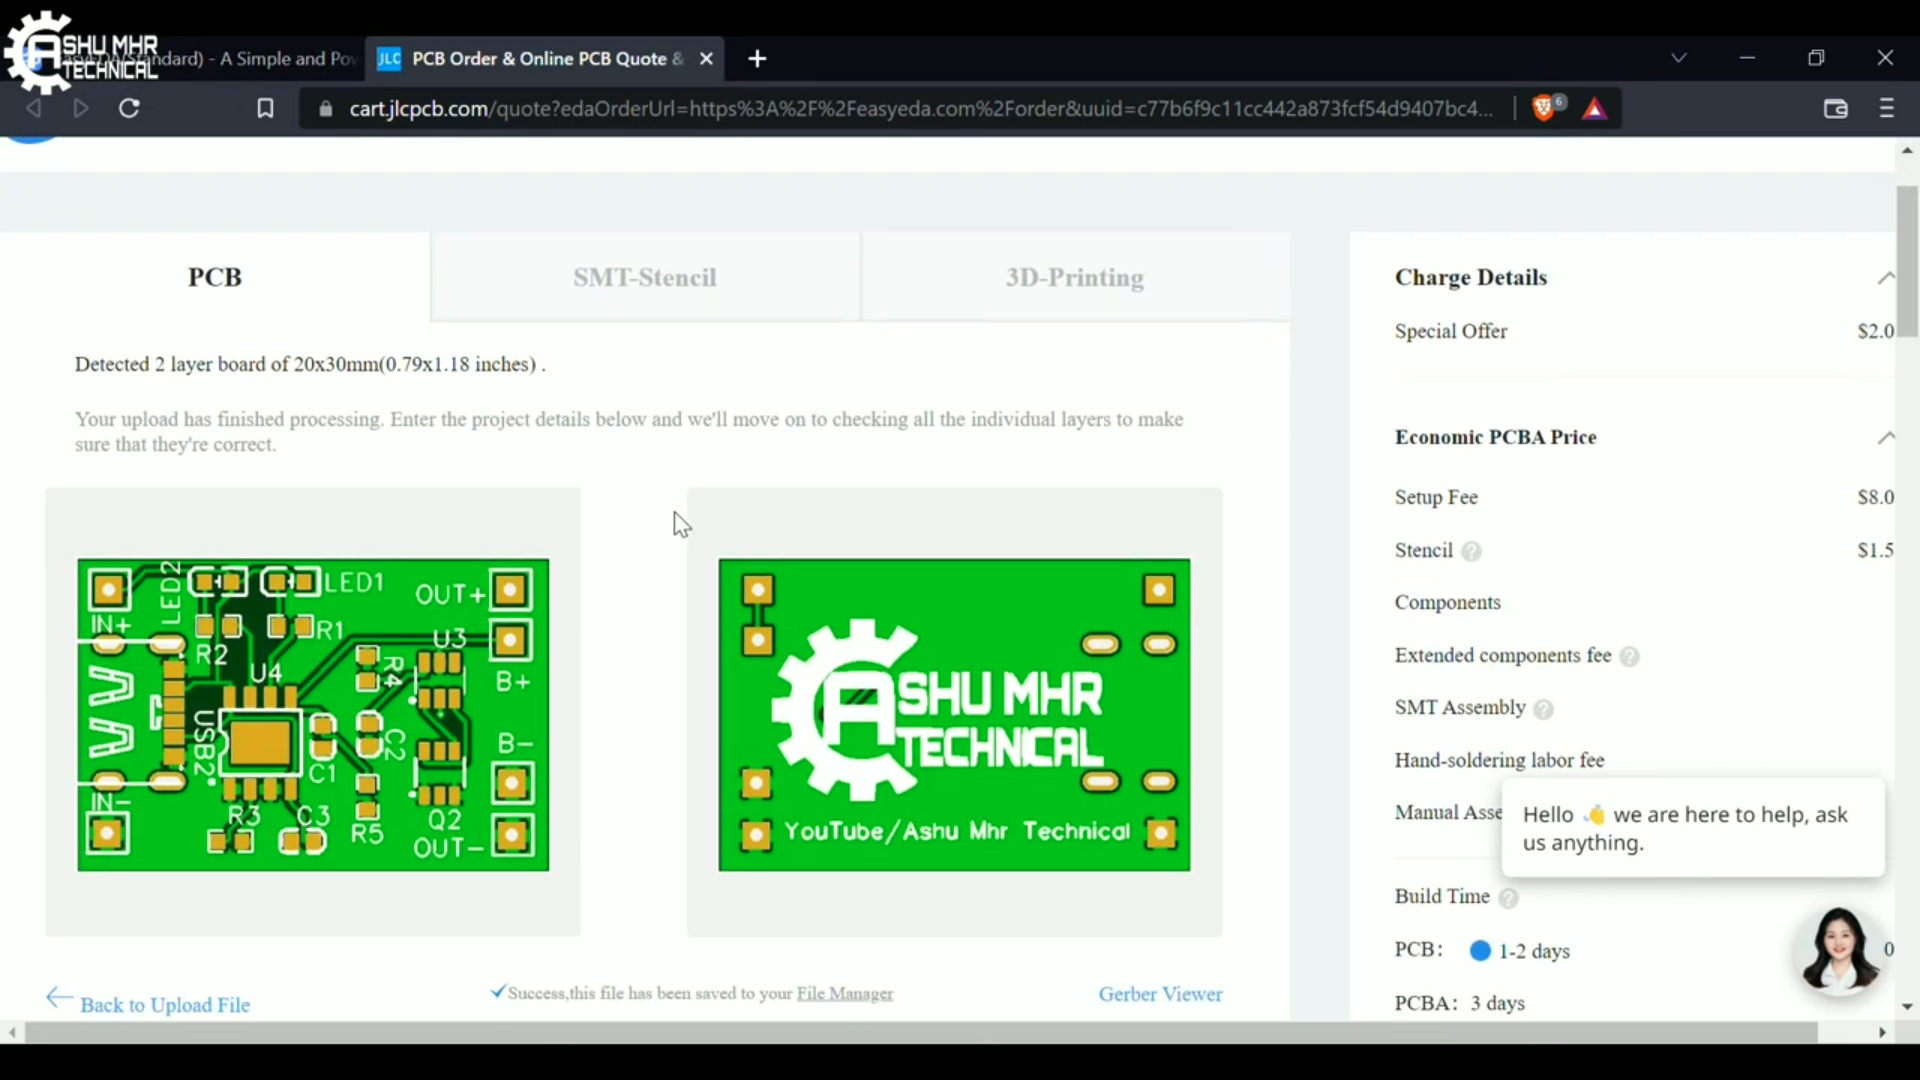
Task: Switch to the 3D-Printing tab
Action: coord(1074,277)
